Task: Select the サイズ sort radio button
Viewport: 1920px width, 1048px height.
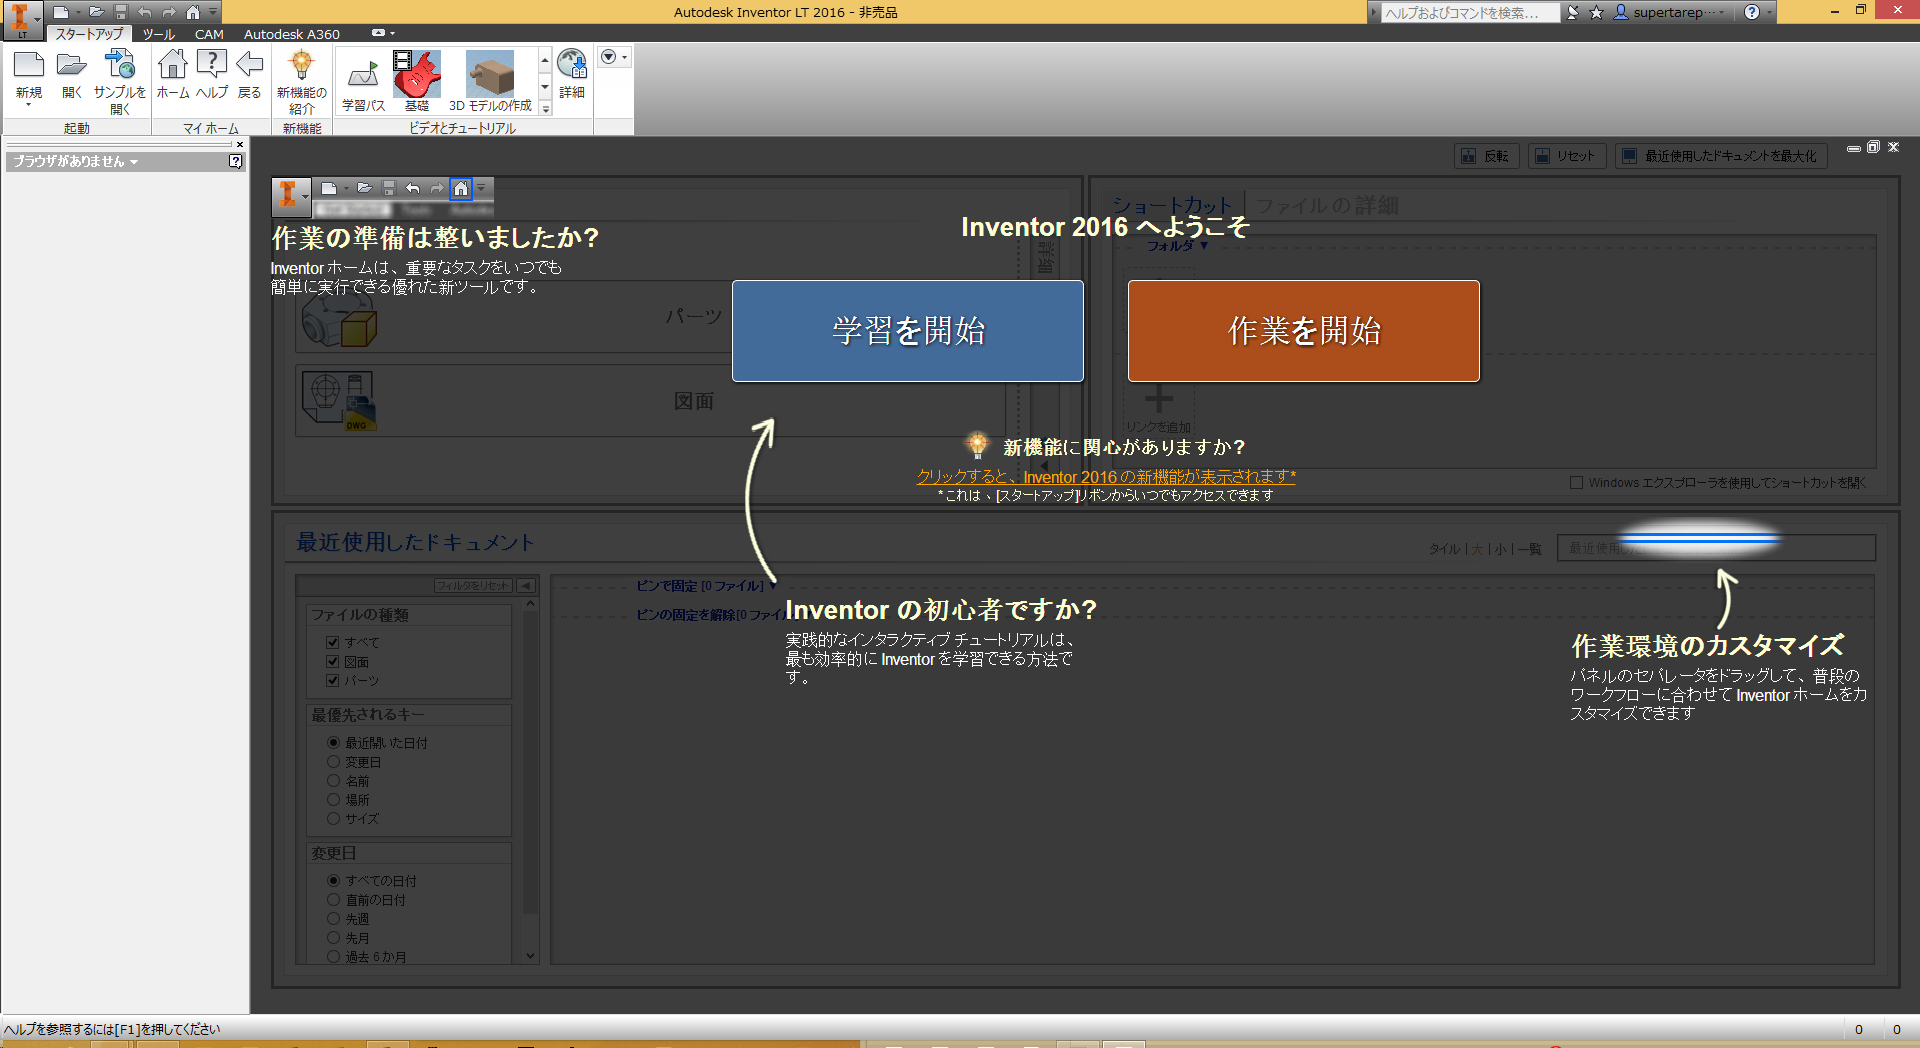Action: pos(334,819)
